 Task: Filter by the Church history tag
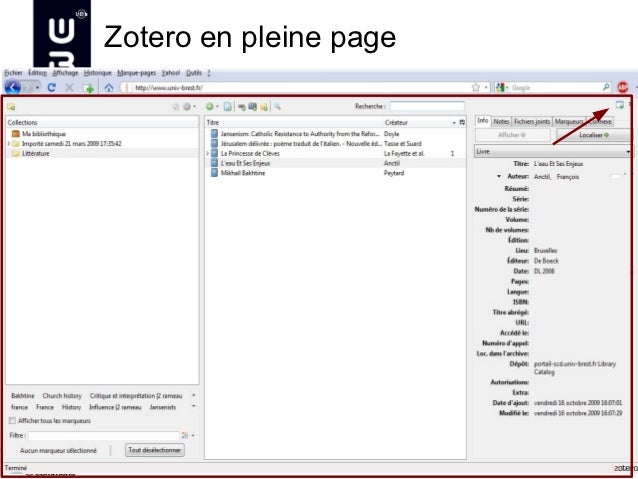[x=62, y=396]
